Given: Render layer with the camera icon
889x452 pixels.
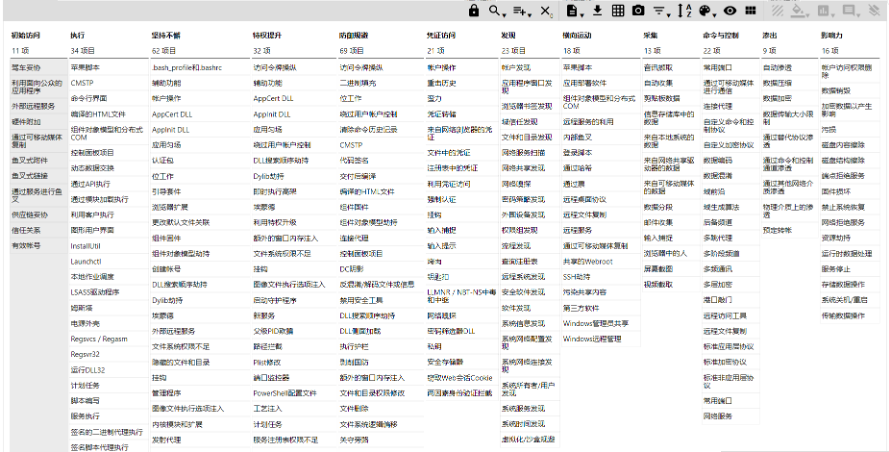Looking at the screenshot, I should pyautogui.click(x=637, y=10).
